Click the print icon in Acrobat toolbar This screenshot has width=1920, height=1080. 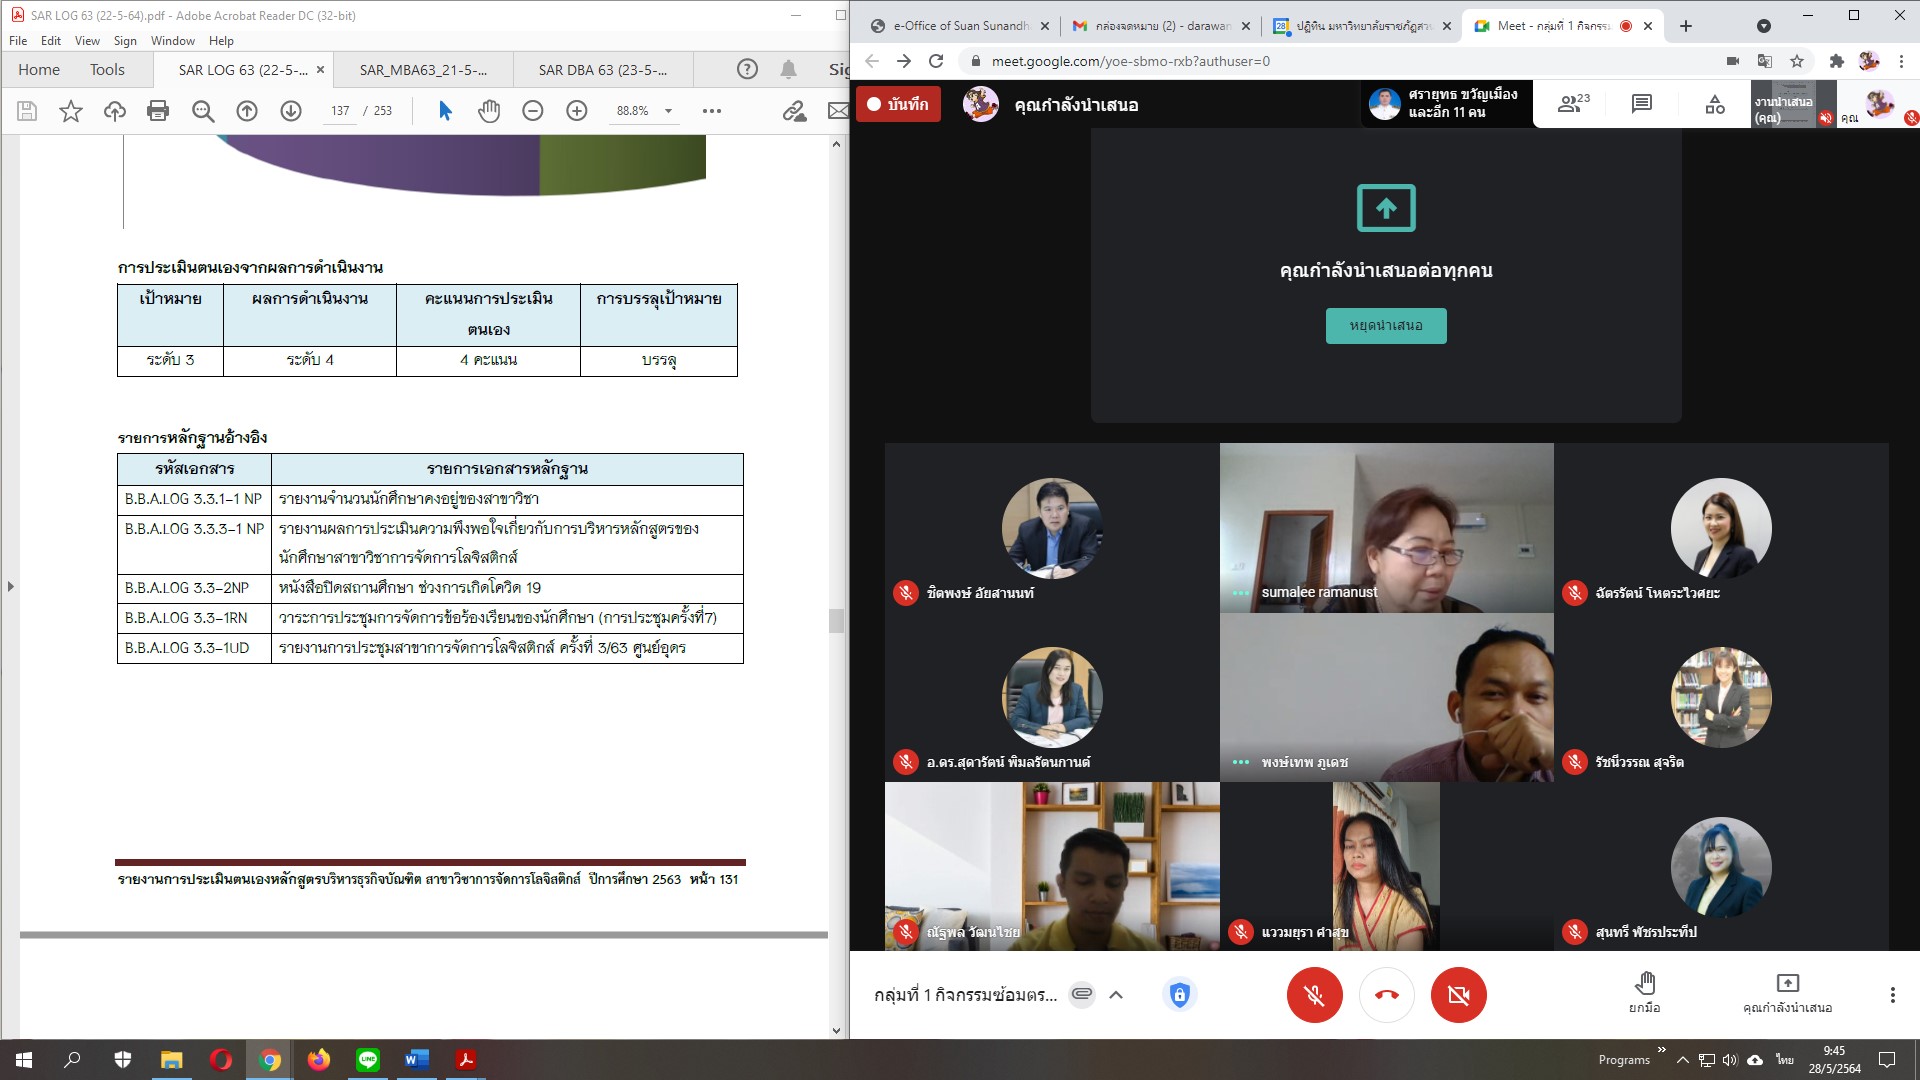(x=158, y=111)
